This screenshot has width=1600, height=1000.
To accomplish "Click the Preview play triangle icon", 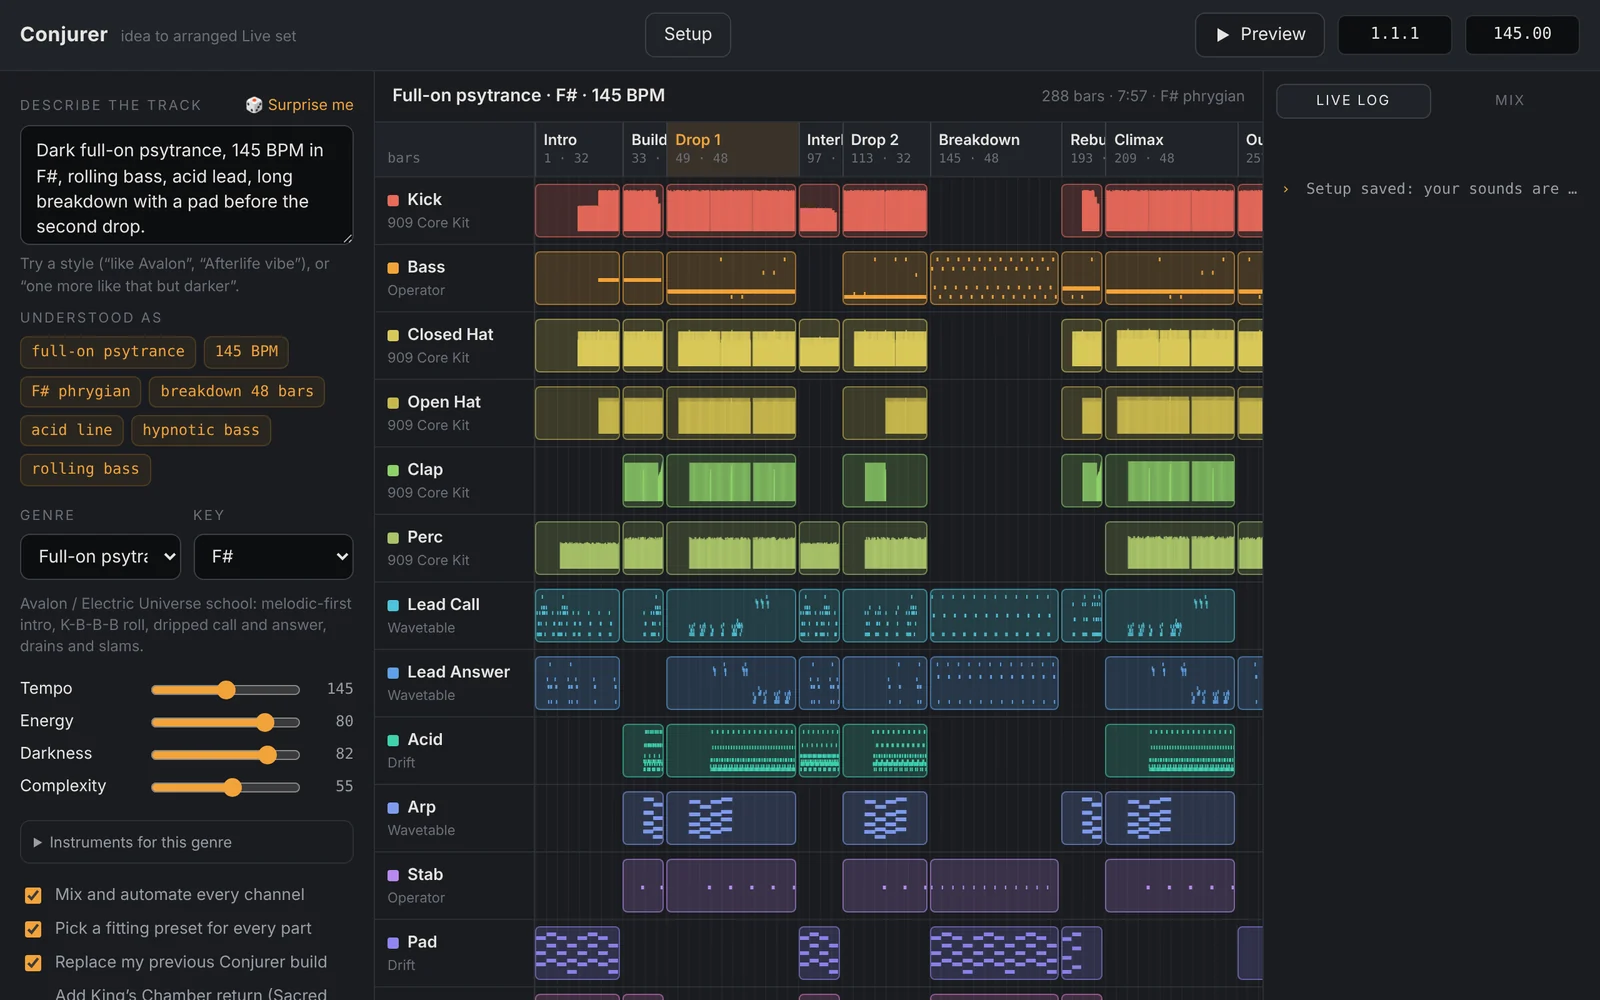I will click(x=1222, y=35).
